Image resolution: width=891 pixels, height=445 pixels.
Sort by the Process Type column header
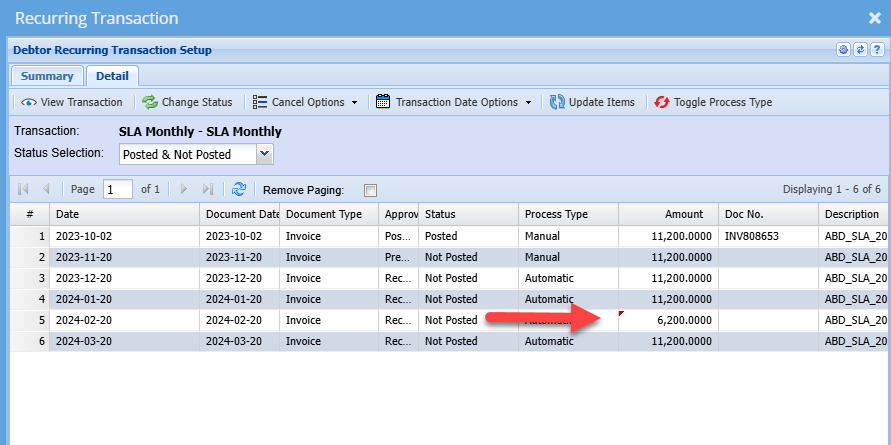click(x=567, y=214)
